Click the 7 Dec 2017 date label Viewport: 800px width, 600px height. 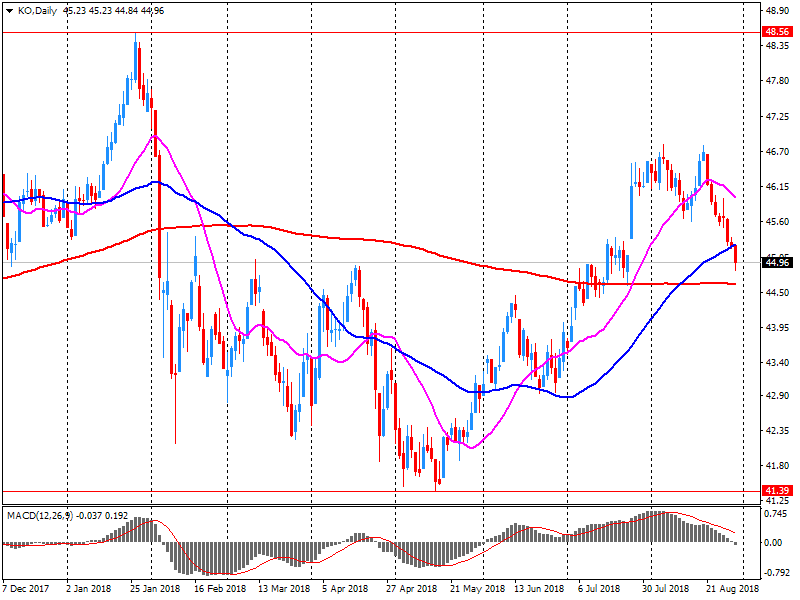26,589
